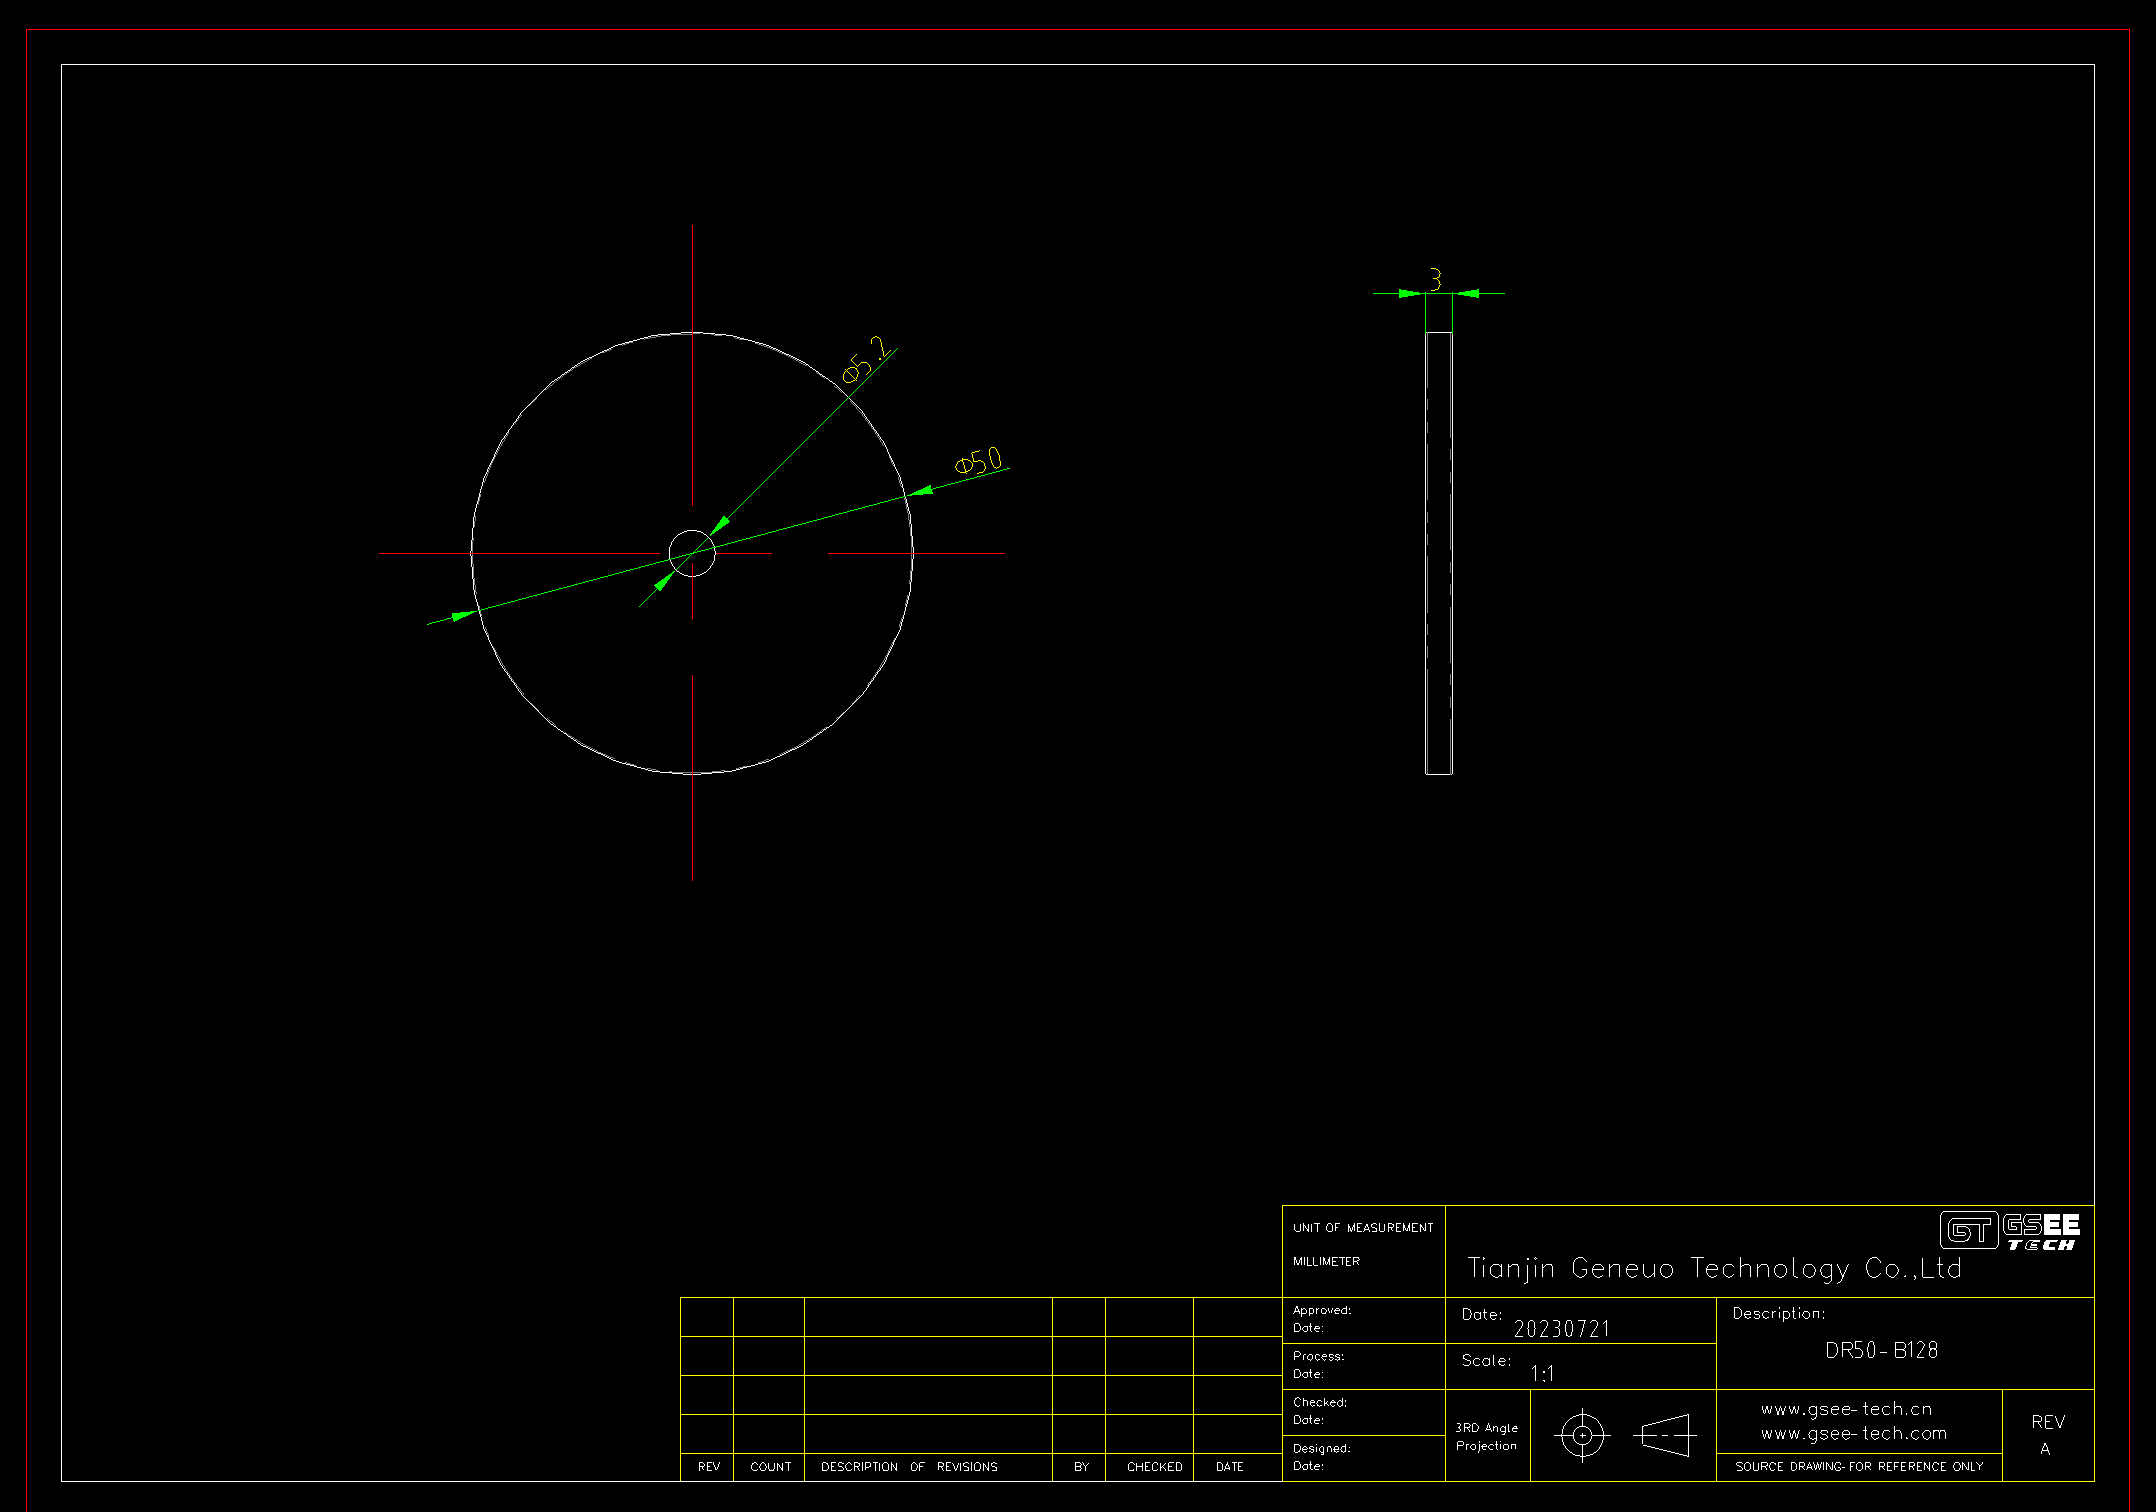Click the GSEE Tech logo

click(x=2010, y=1231)
